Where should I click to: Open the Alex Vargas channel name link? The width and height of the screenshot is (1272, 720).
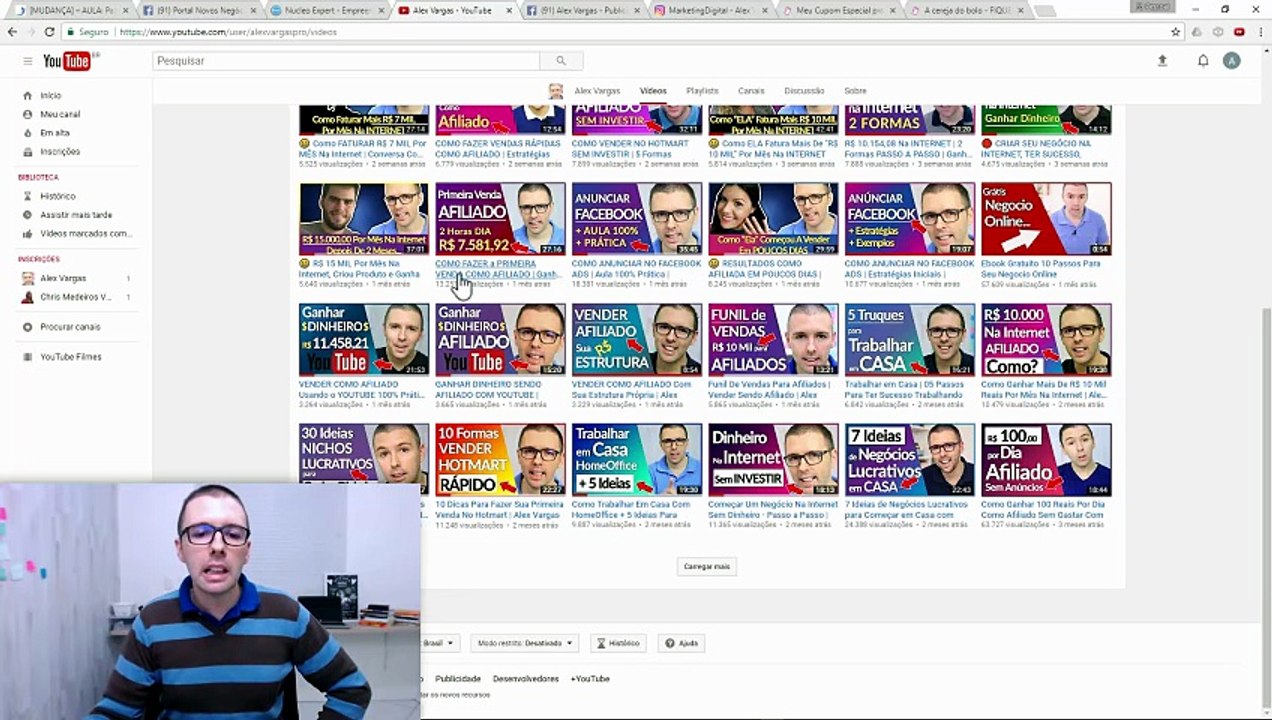(596, 91)
